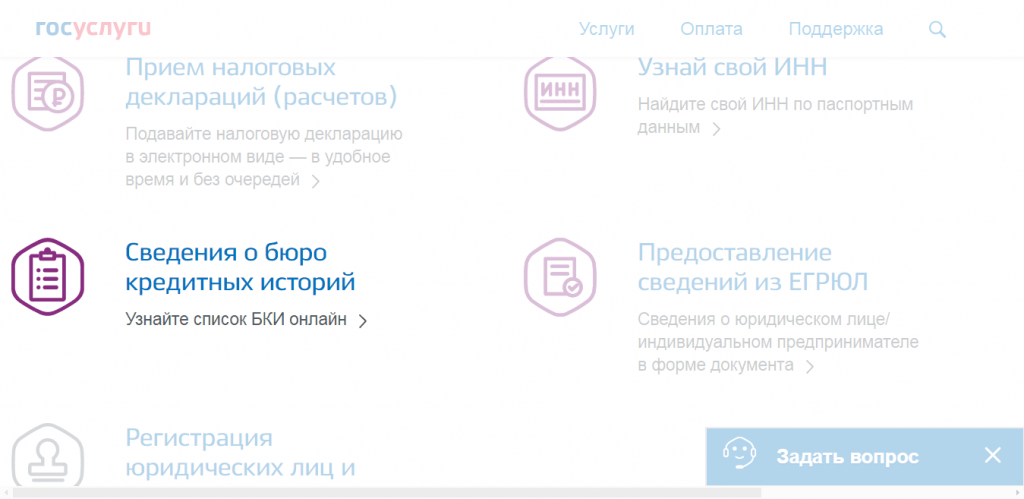Click chevron after Узнайте список БКИ онлайн

[x=363, y=321]
